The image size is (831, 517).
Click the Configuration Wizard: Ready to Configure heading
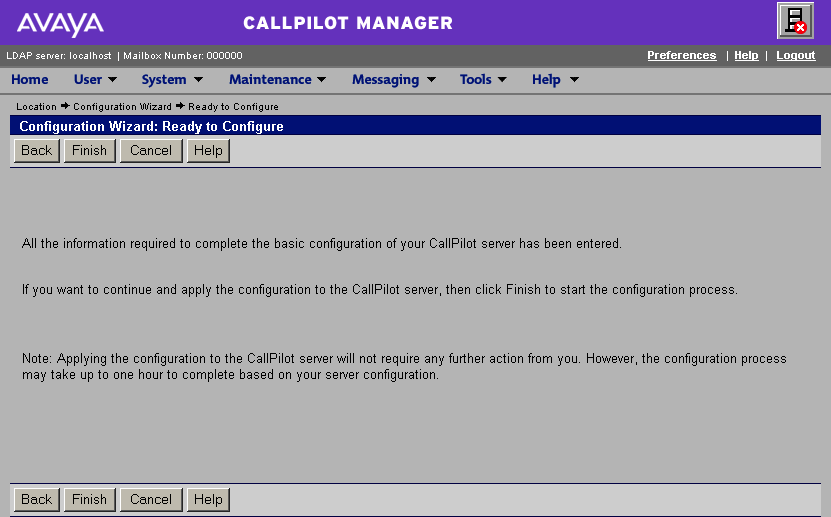tap(151, 126)
